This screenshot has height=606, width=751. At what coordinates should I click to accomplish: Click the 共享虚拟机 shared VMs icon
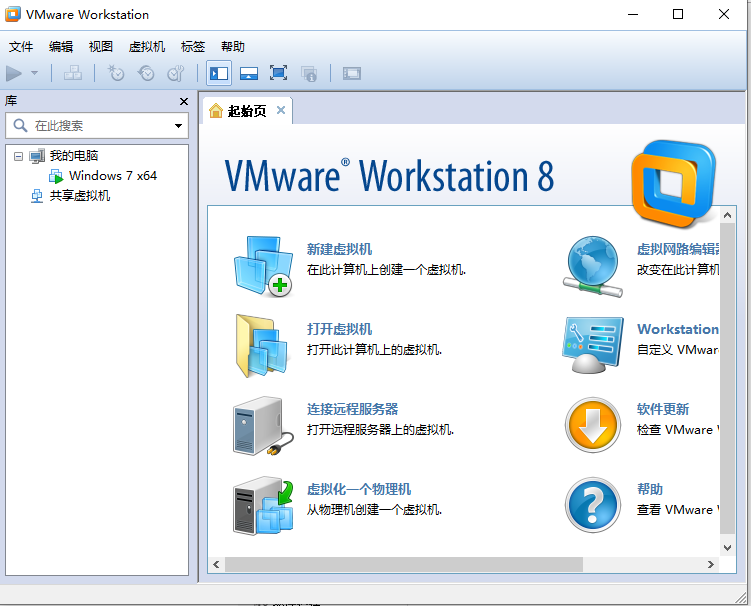[37, 196]
